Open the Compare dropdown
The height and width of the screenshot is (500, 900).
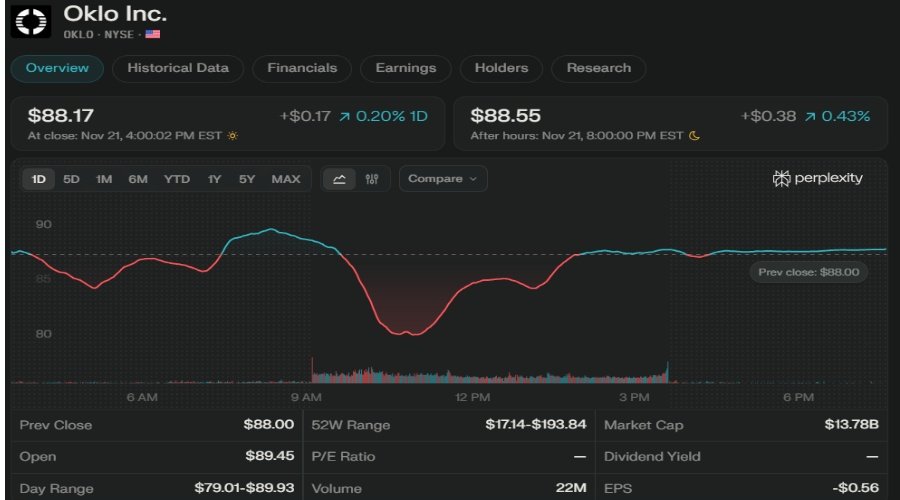(x=443, y=179)
